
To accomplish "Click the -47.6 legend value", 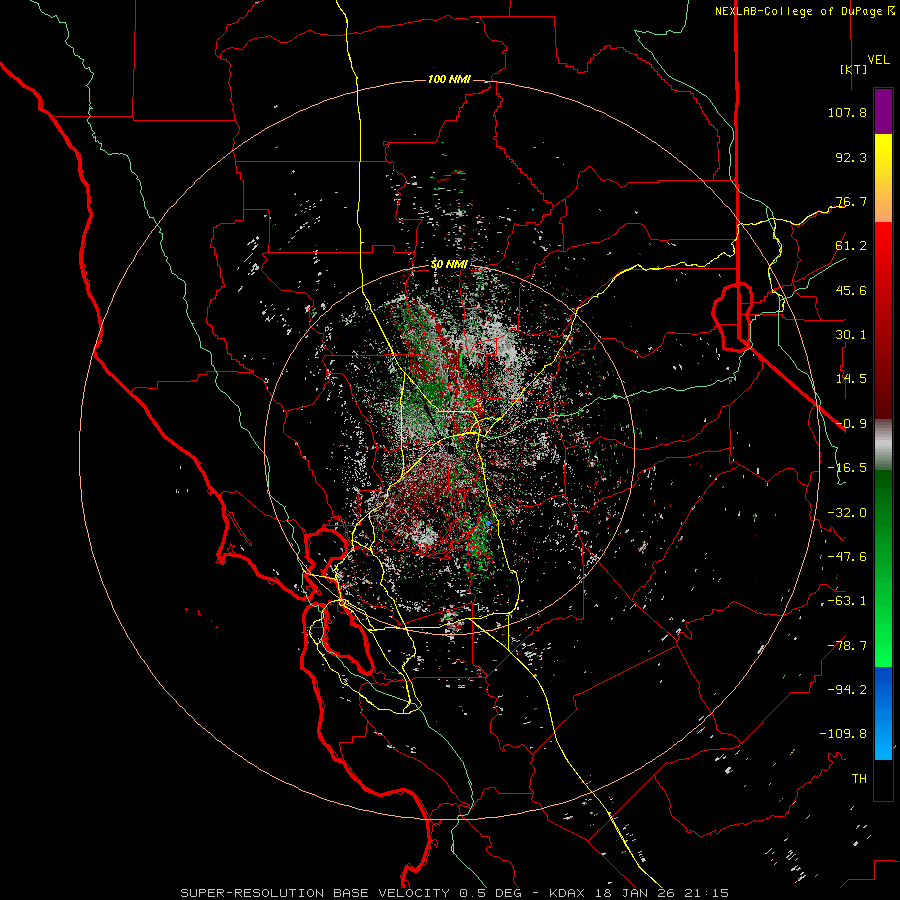I will click(847, 557).
